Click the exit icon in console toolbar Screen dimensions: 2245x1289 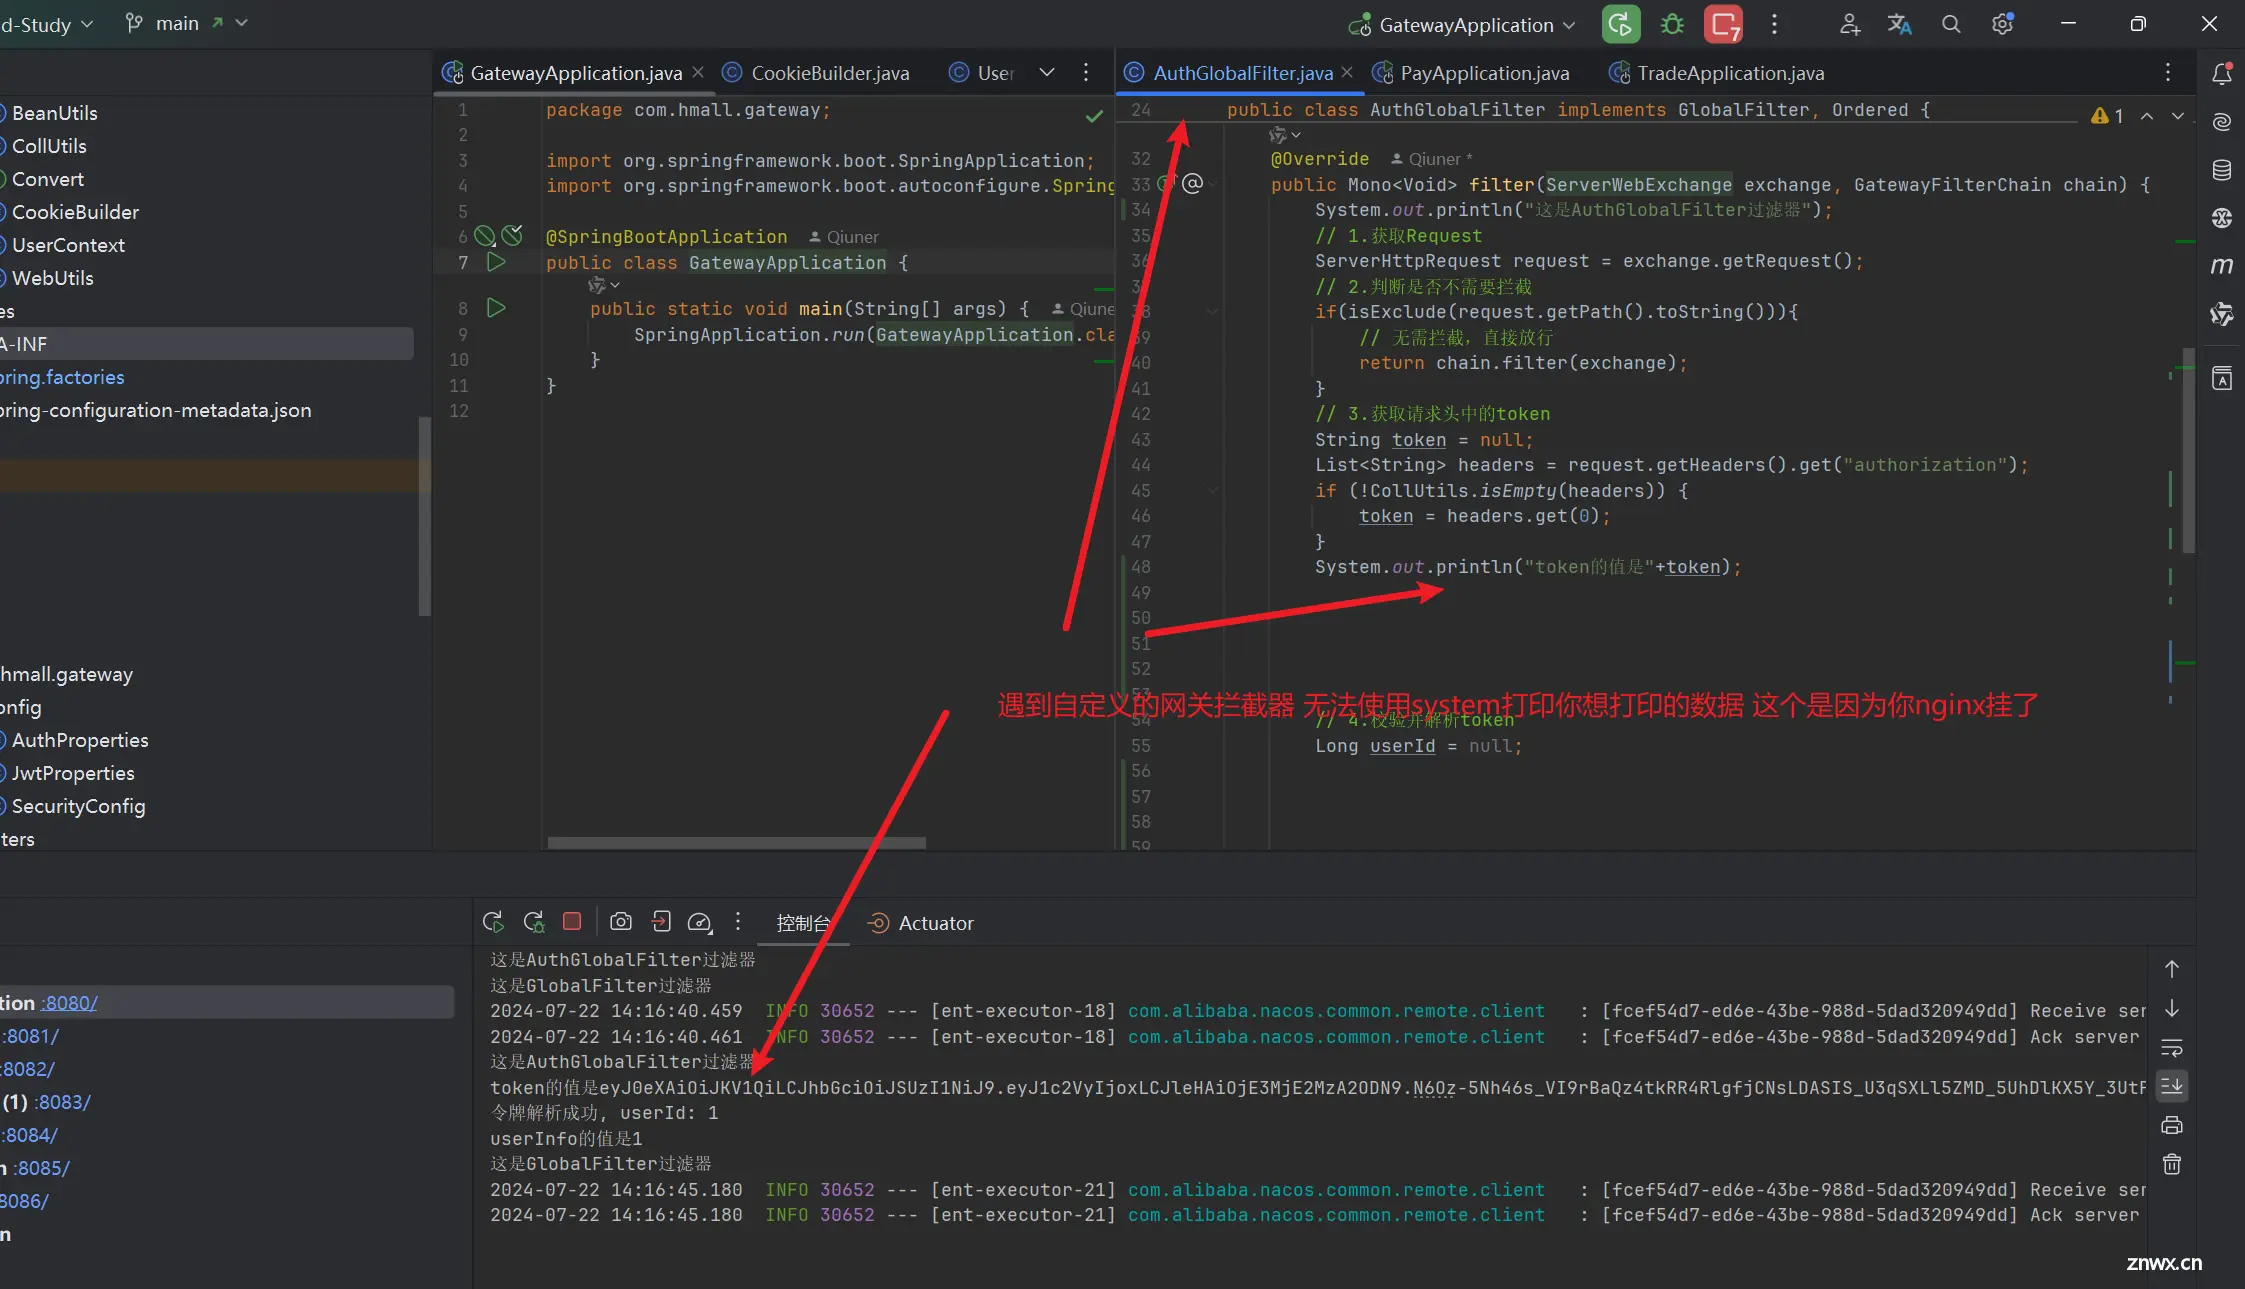point(661,921)
